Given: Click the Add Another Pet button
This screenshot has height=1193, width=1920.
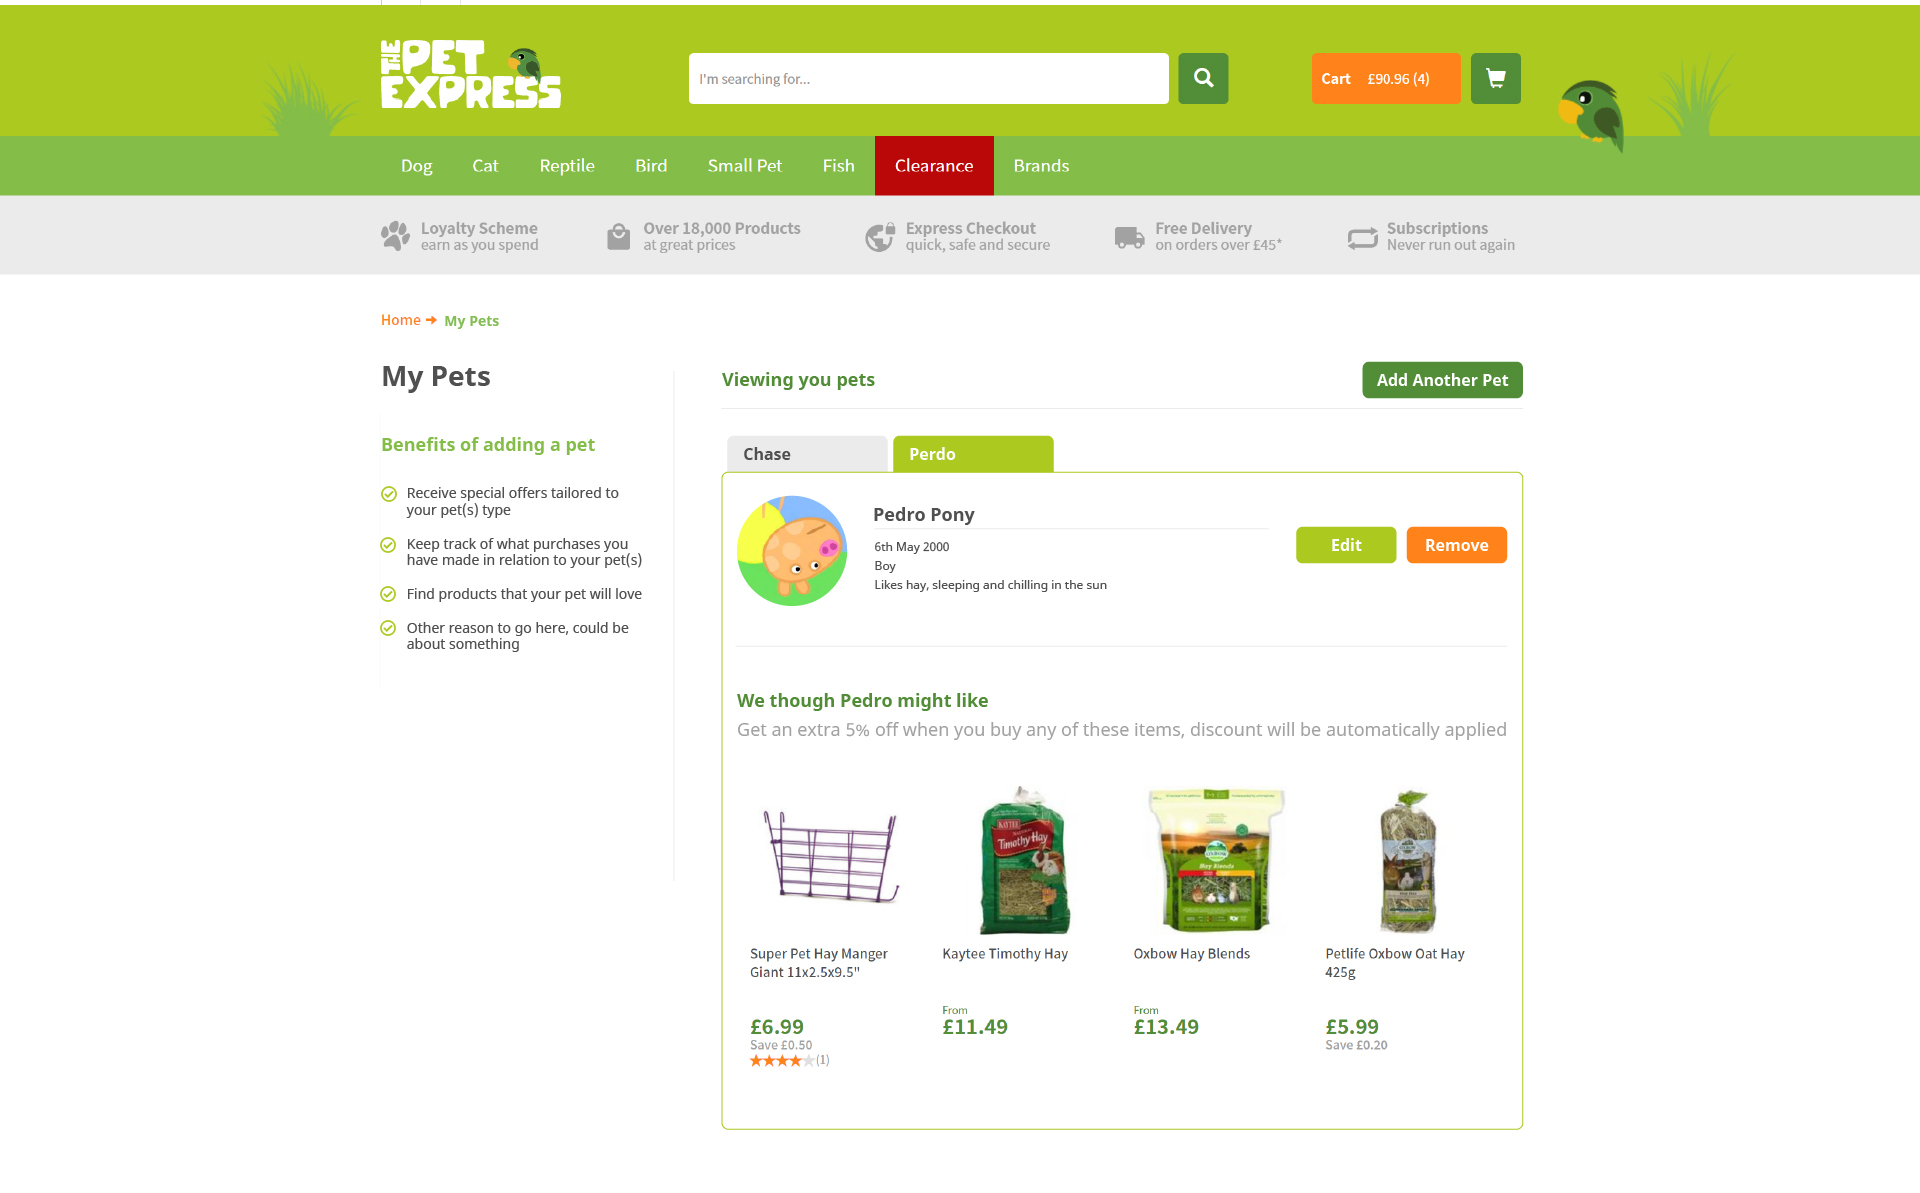Looking at the screenshot, I should (1442, 380).
